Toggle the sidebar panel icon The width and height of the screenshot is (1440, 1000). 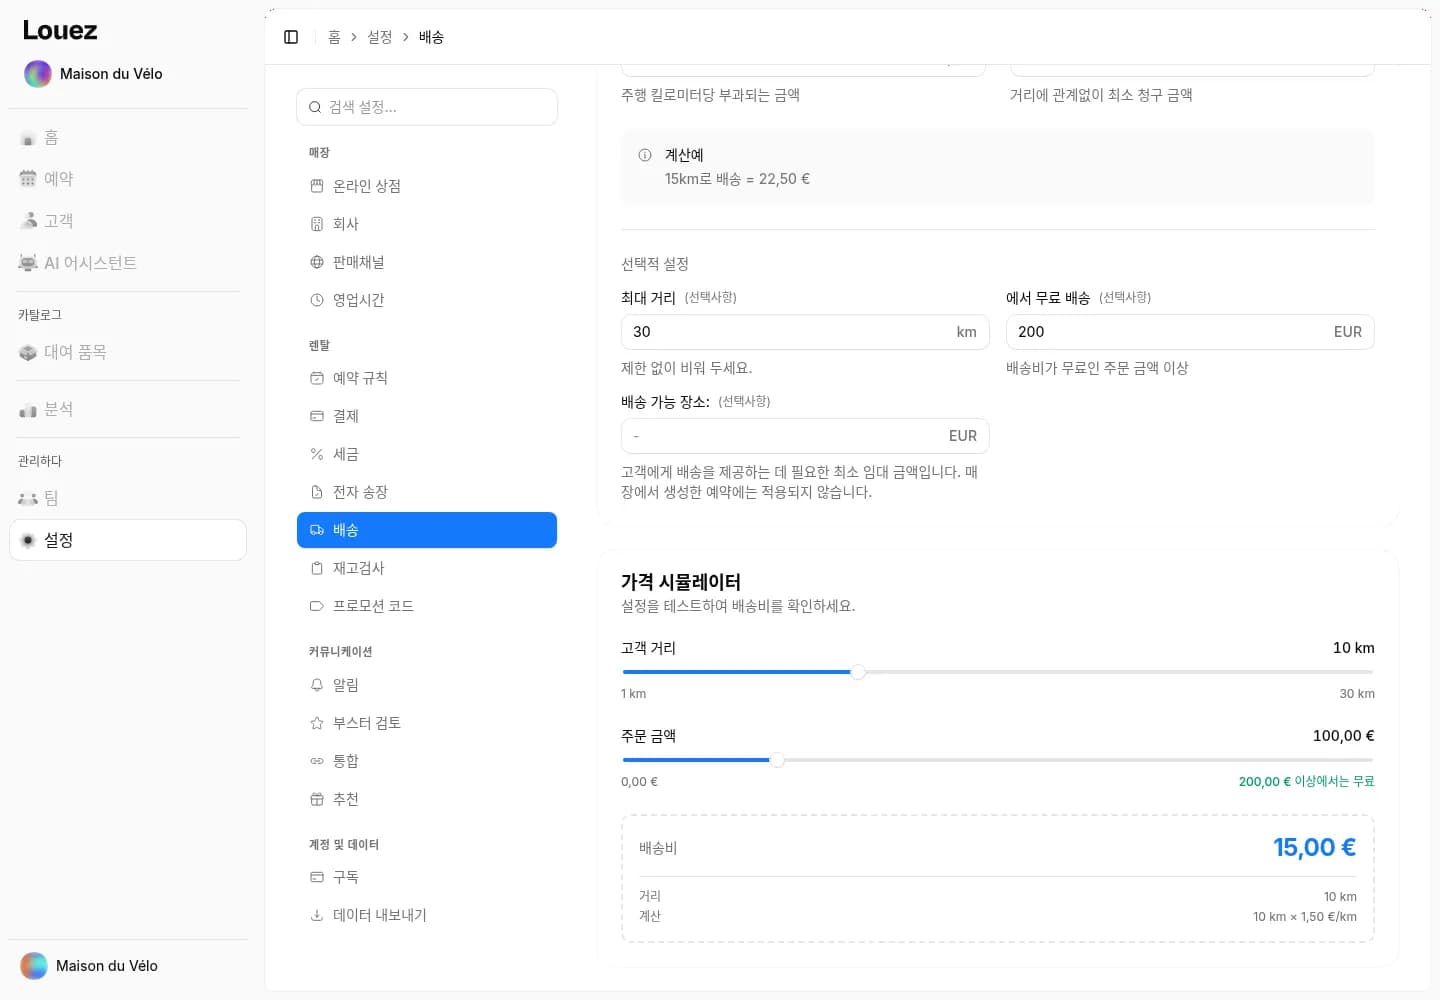pyautogui.click(x=291, y=37)
